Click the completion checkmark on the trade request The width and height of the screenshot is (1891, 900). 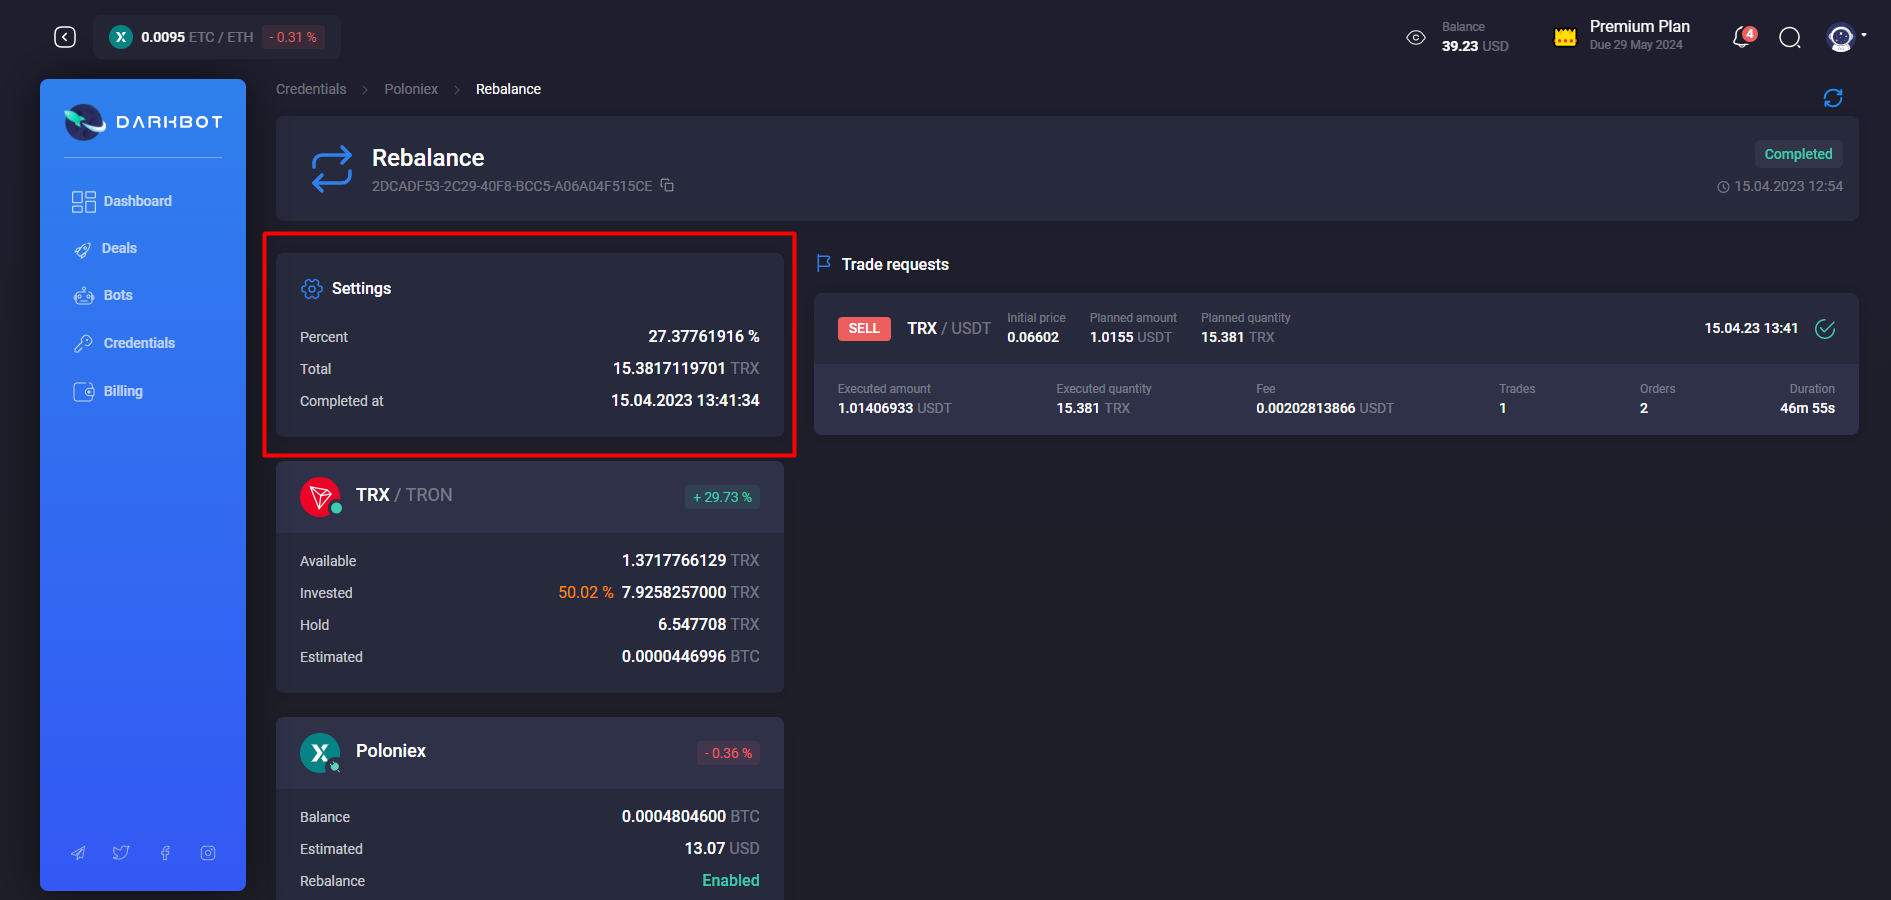[1826, 329]
